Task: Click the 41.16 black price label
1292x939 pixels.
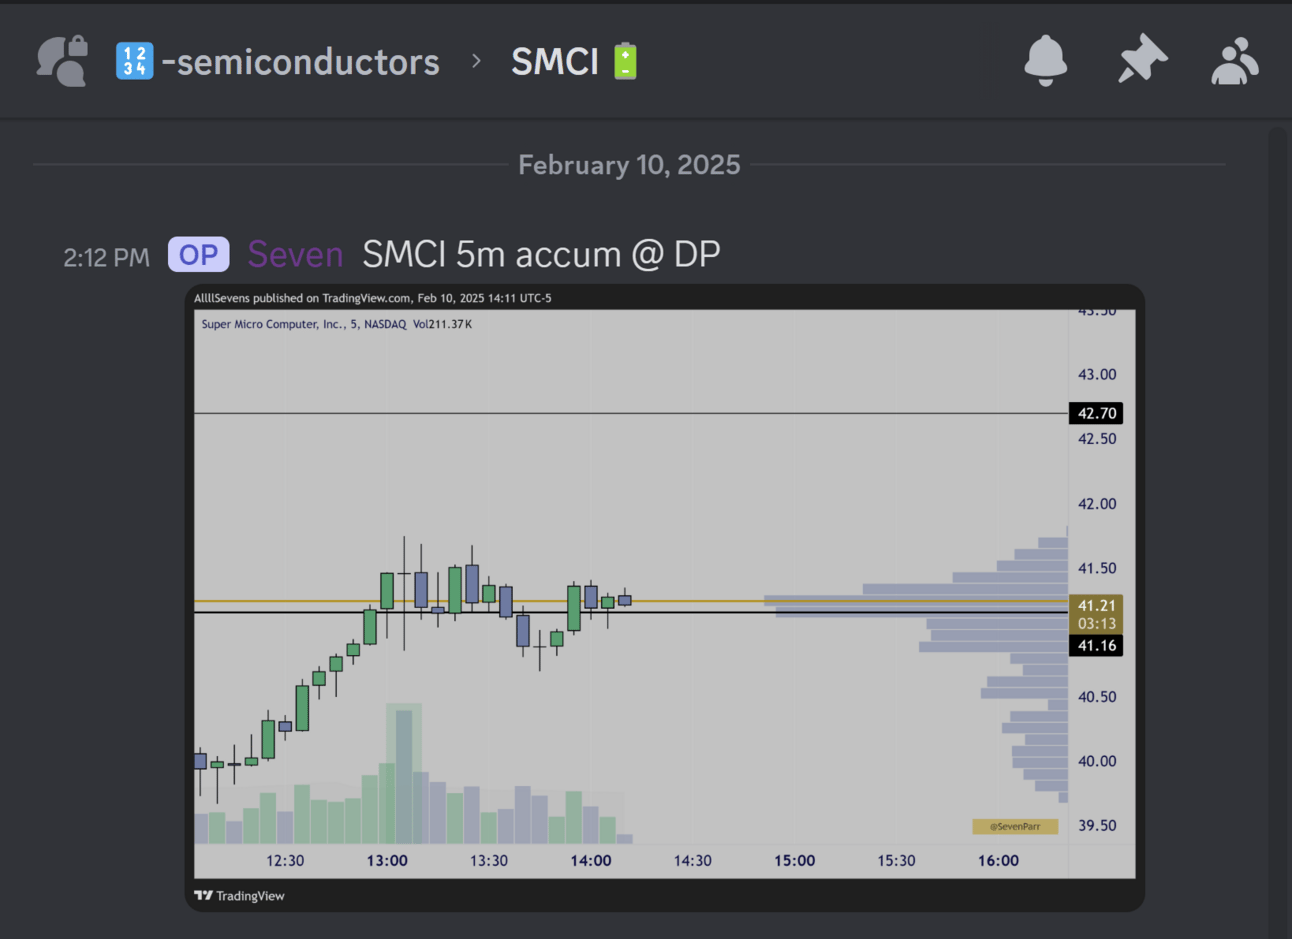Action: click(1096, 646)
